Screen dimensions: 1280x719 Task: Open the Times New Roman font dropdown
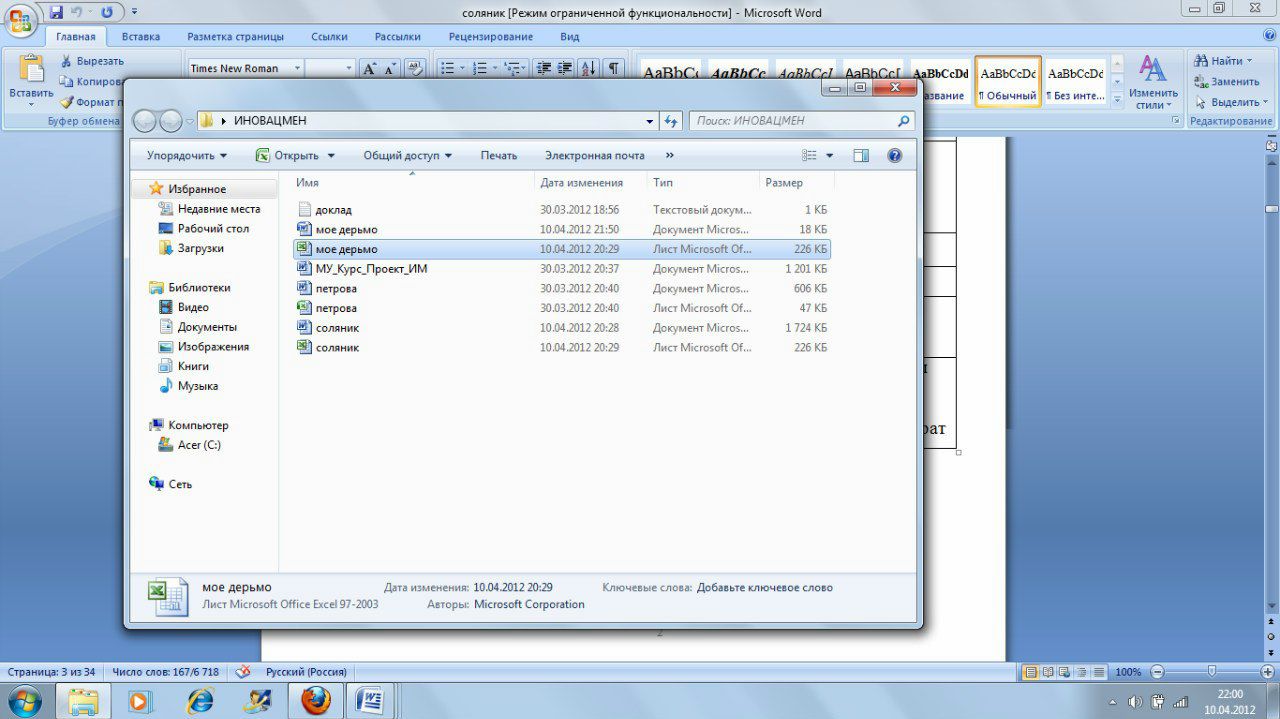point(298,68)
